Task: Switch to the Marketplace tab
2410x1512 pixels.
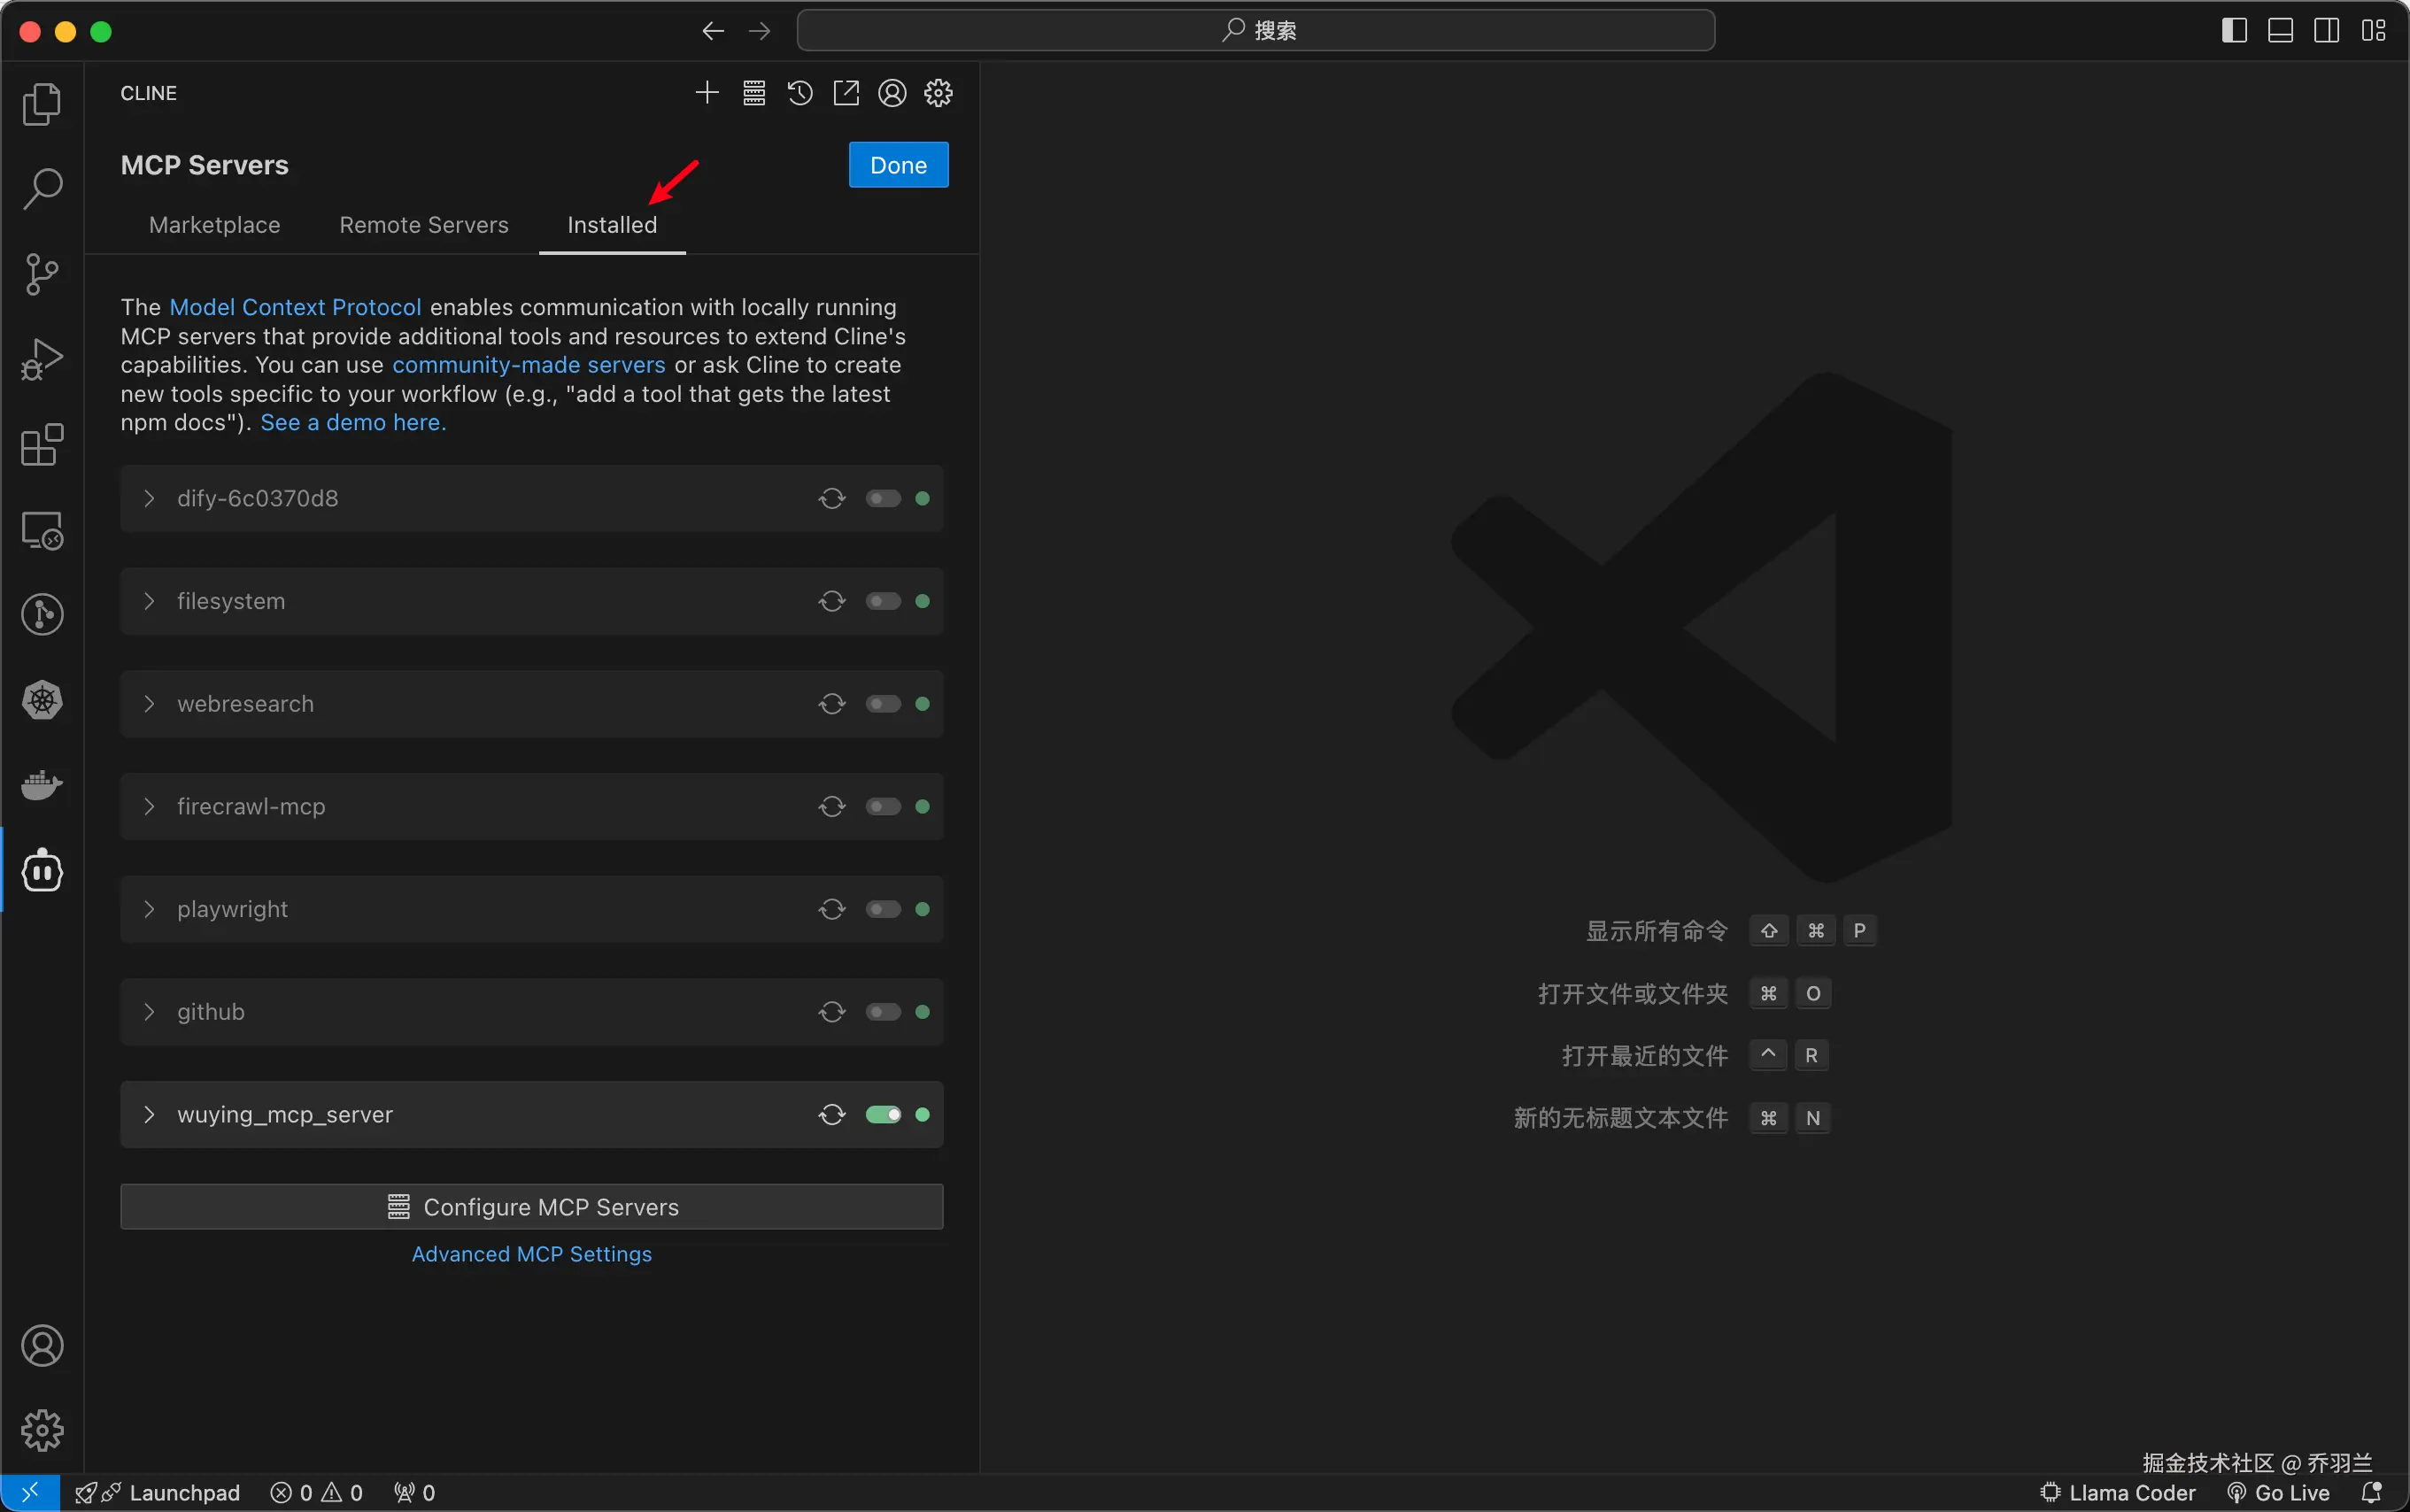Action: pyautogui.click(x=214, y=225)
